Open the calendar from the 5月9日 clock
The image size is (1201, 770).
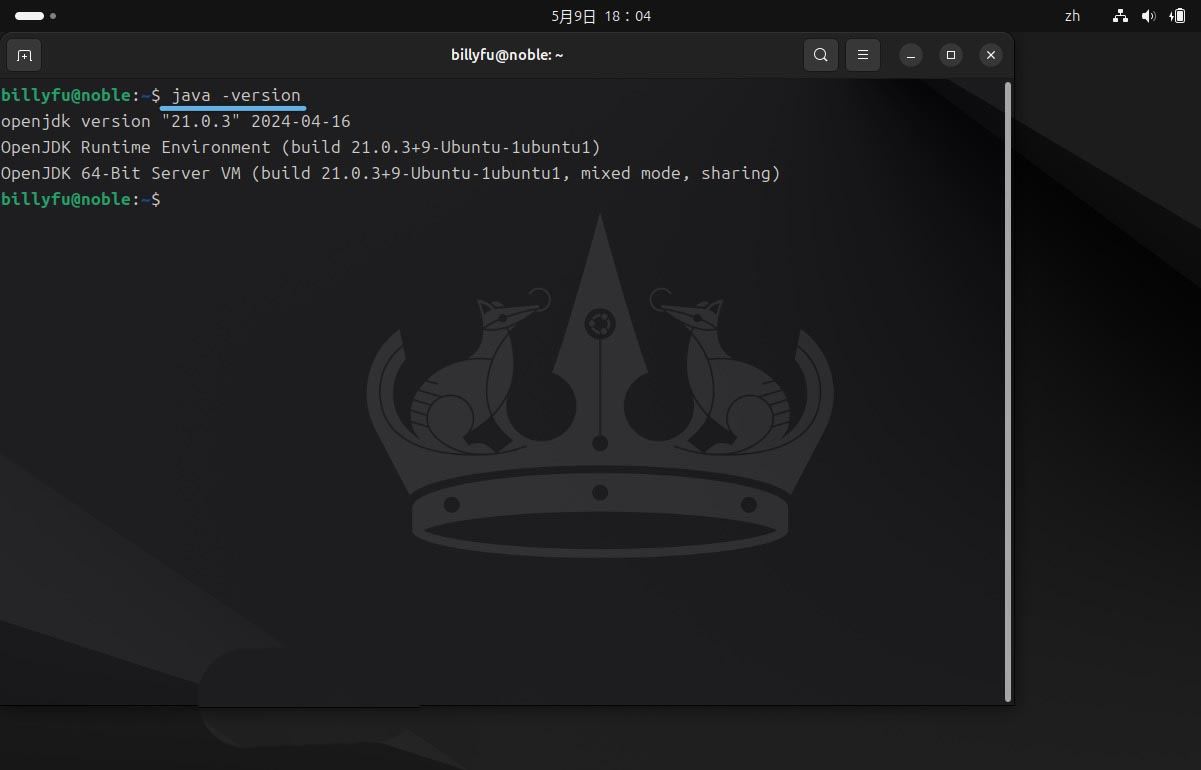click(600, 16)
